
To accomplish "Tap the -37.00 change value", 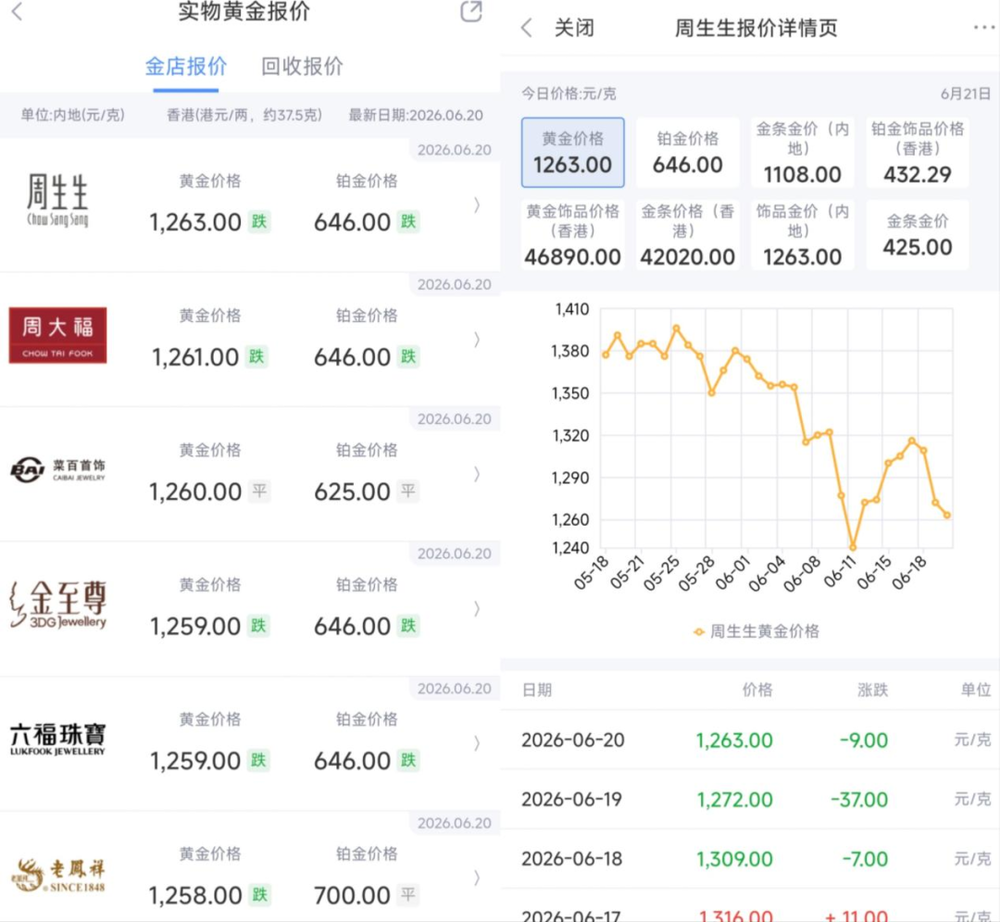I will click(x=859, y=800).
